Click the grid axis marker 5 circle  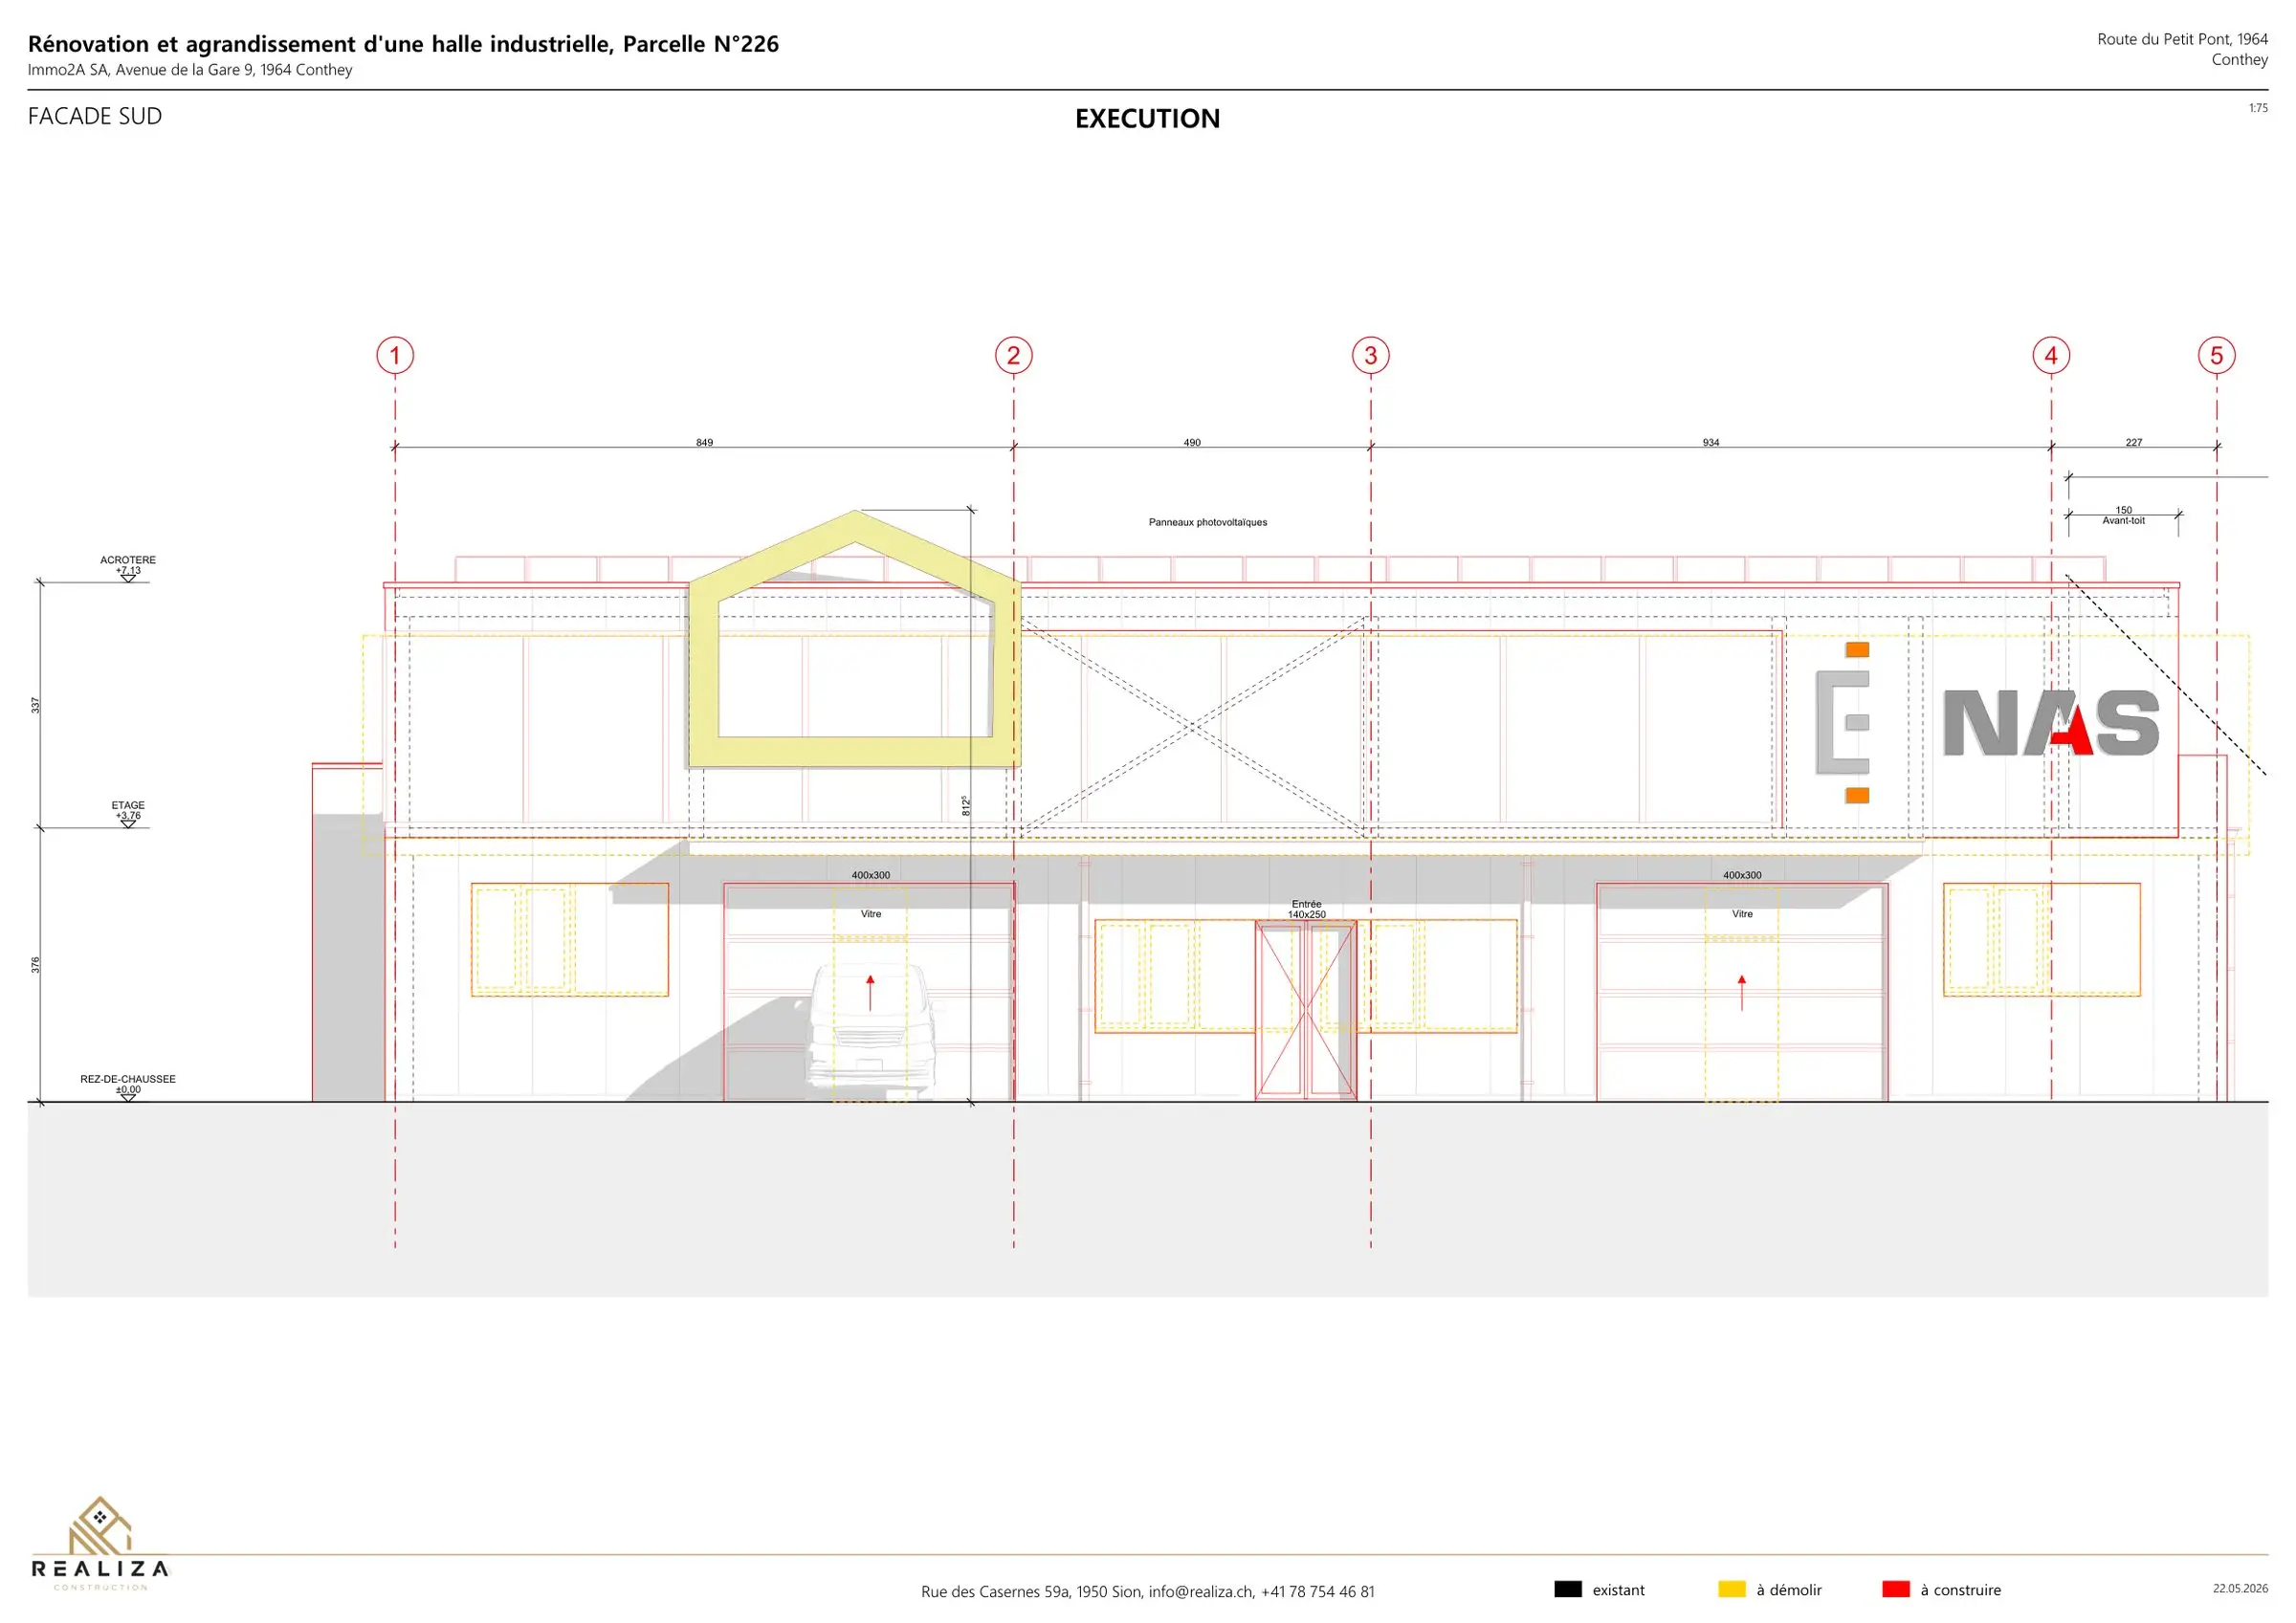(x=2216, y=355)
